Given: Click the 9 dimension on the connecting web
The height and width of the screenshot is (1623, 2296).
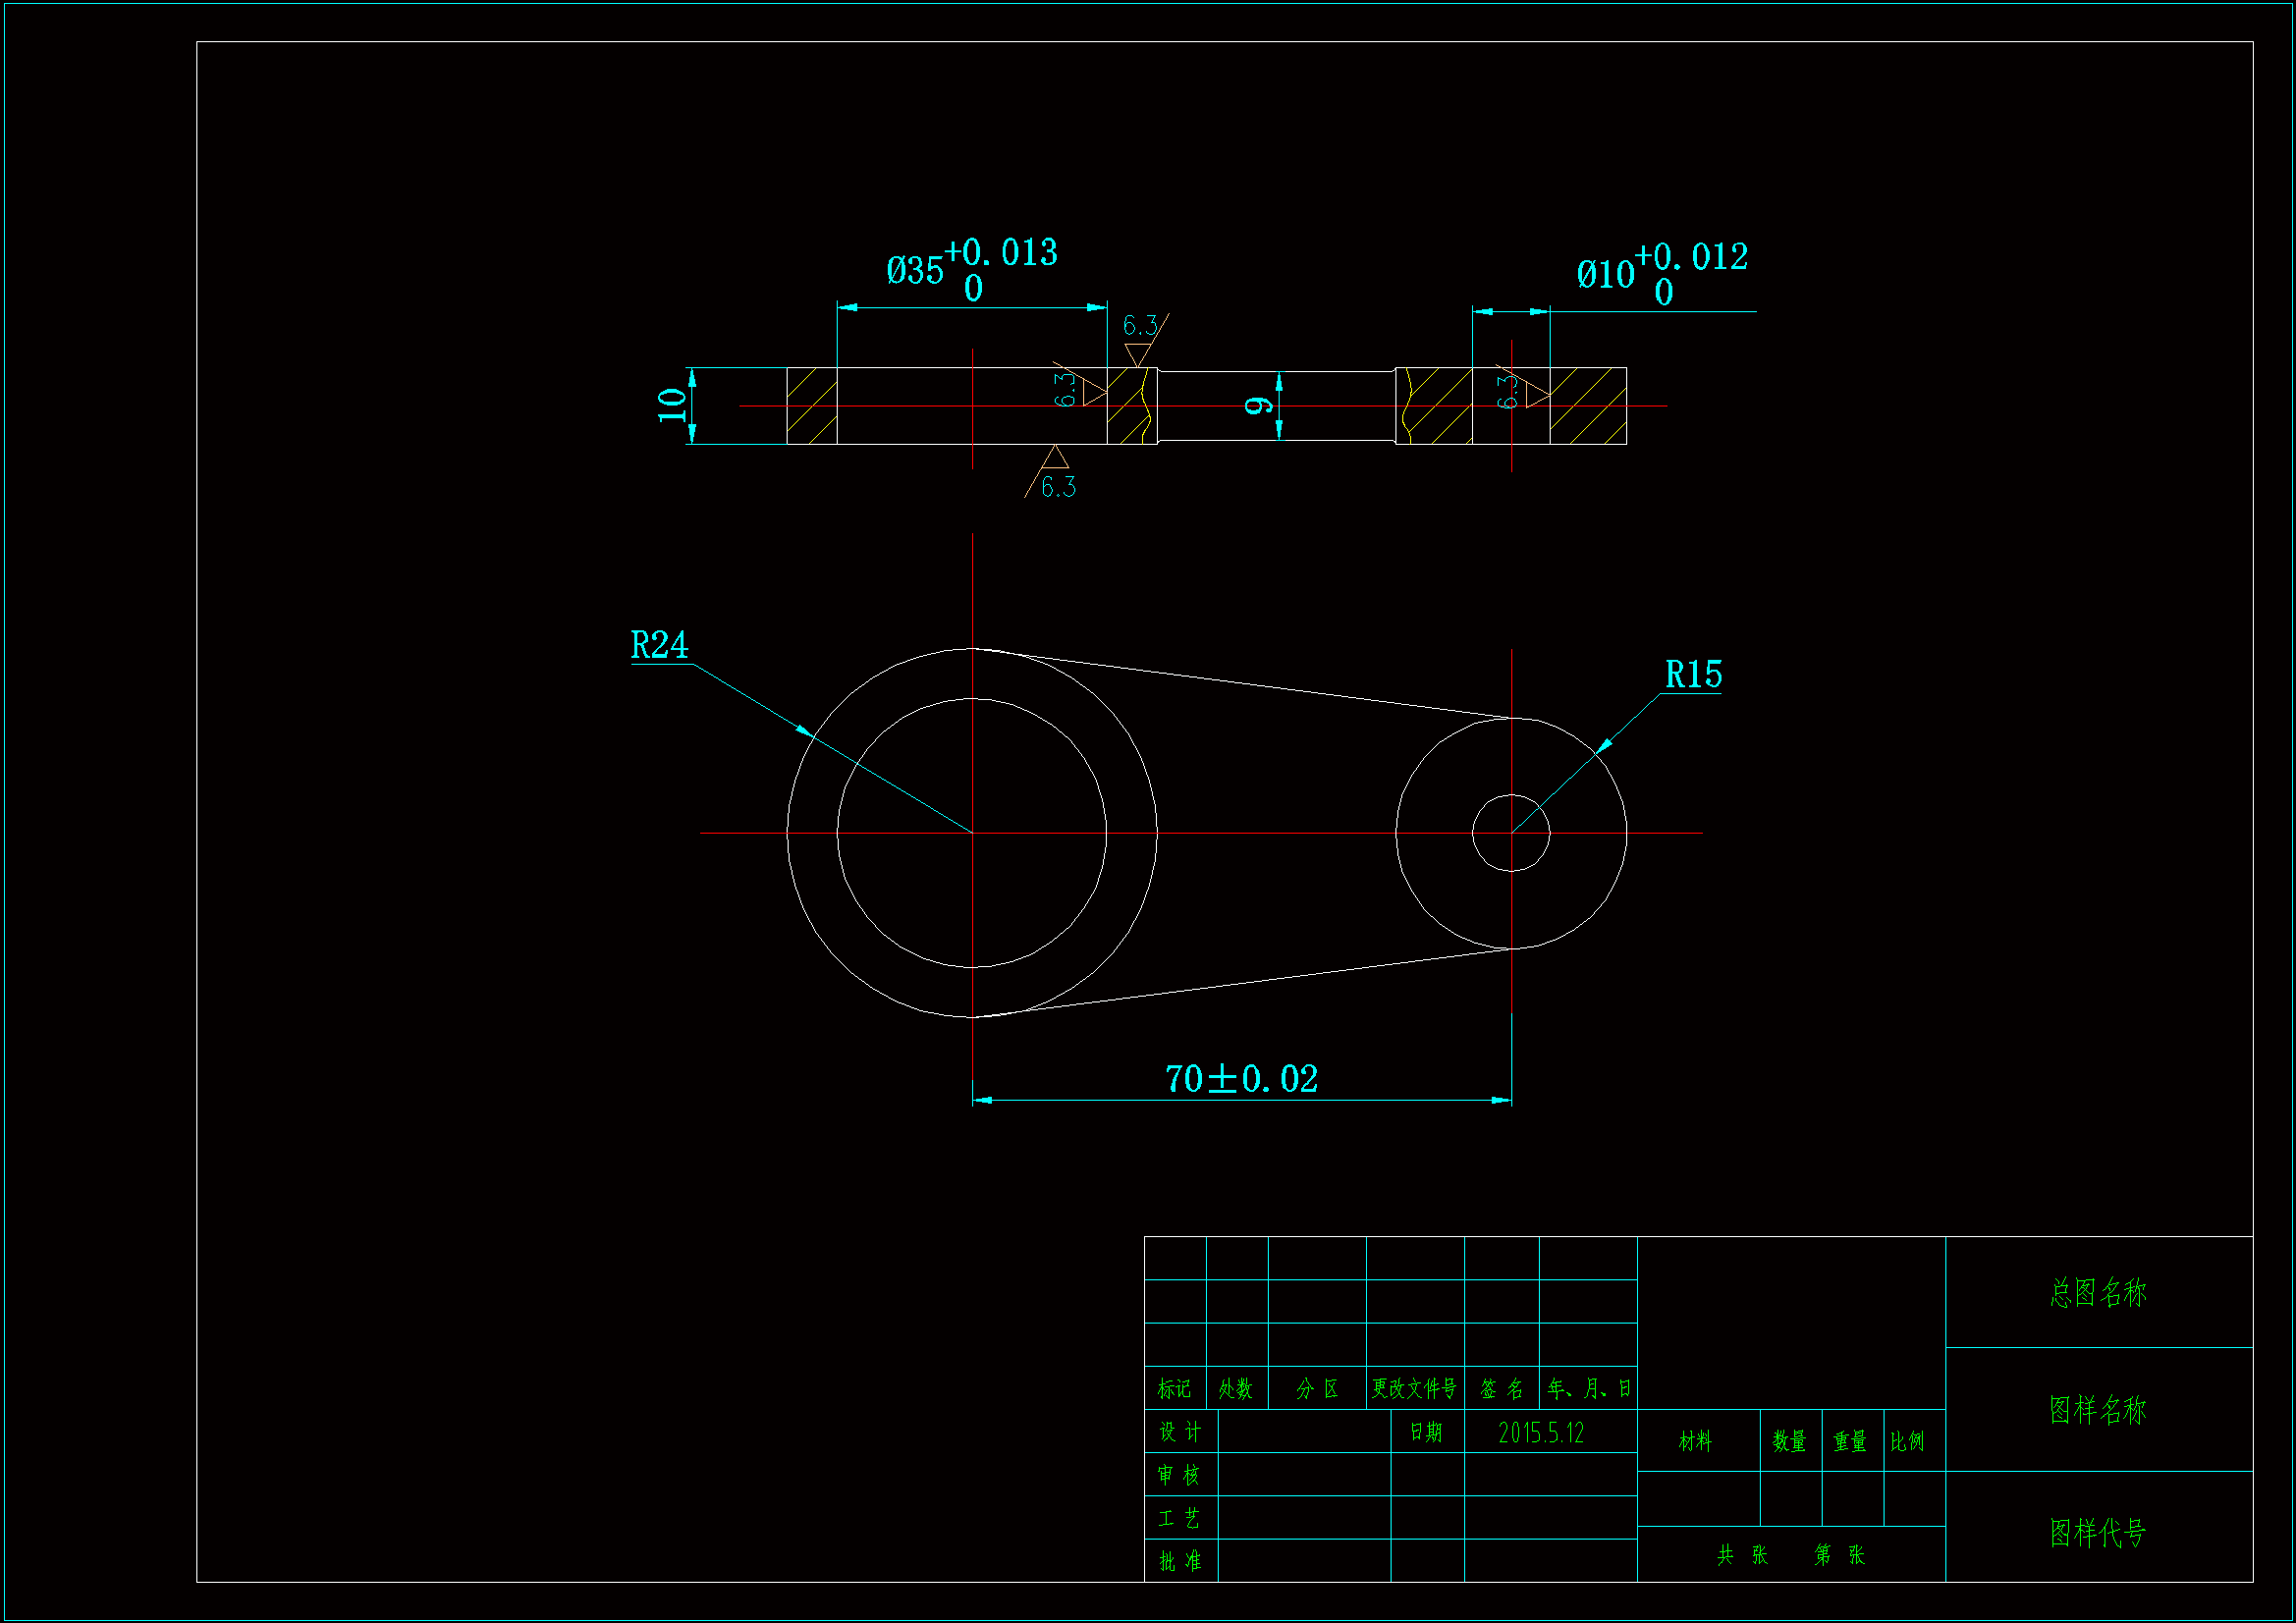Looking at the screenshot, I should coord(1259,405).
